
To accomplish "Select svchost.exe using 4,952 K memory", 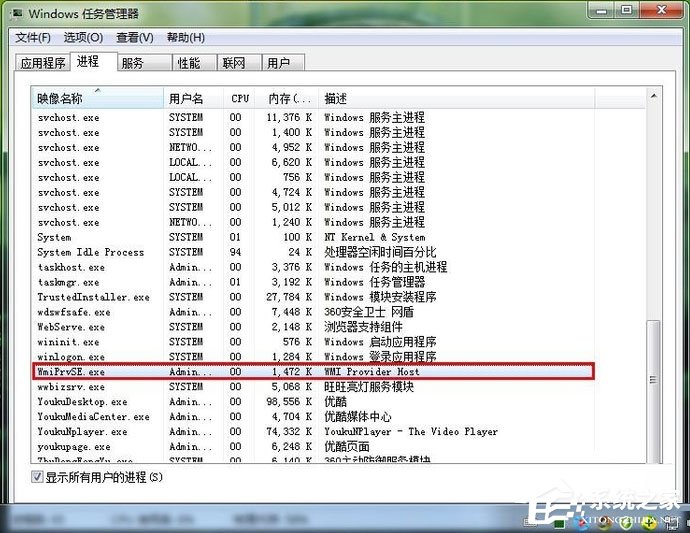I will pos(313,147).
